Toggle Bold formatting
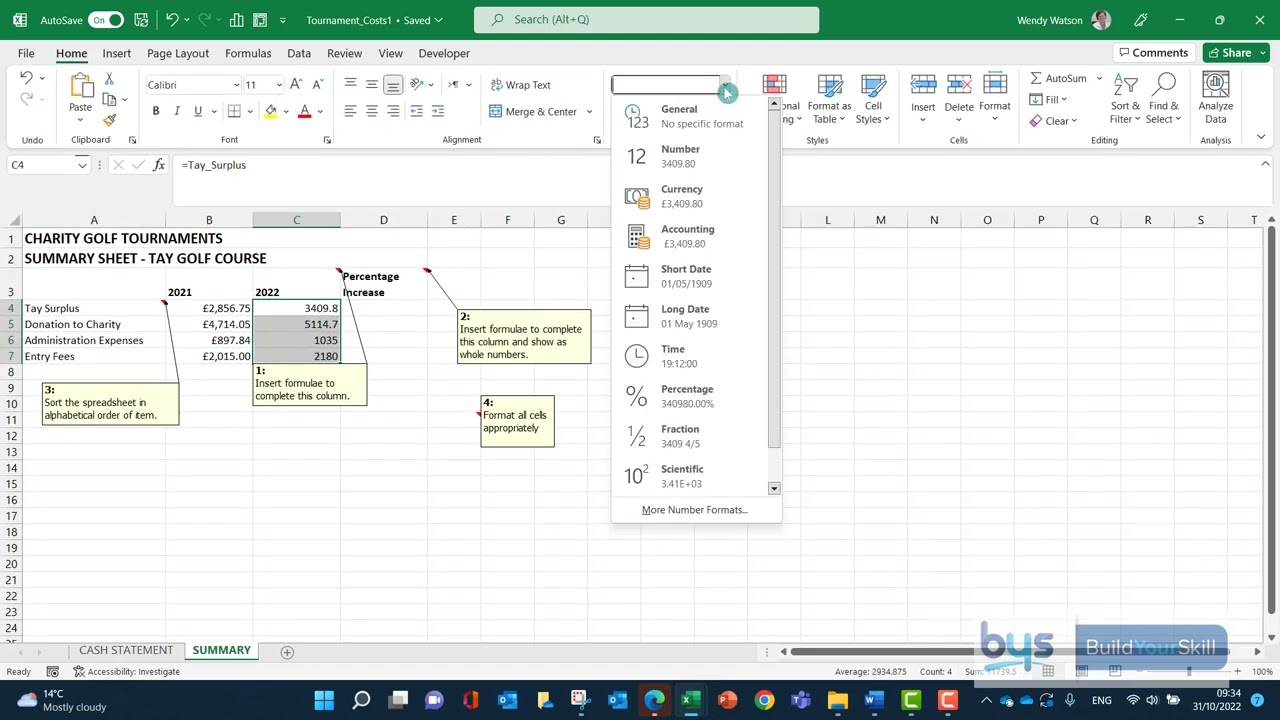The image size is (1280, 720). (156, 111)
